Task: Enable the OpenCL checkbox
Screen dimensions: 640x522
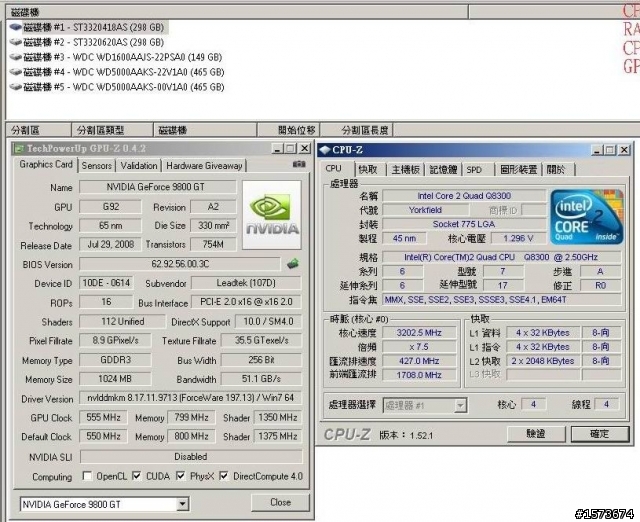Action: tap(87, 476)
